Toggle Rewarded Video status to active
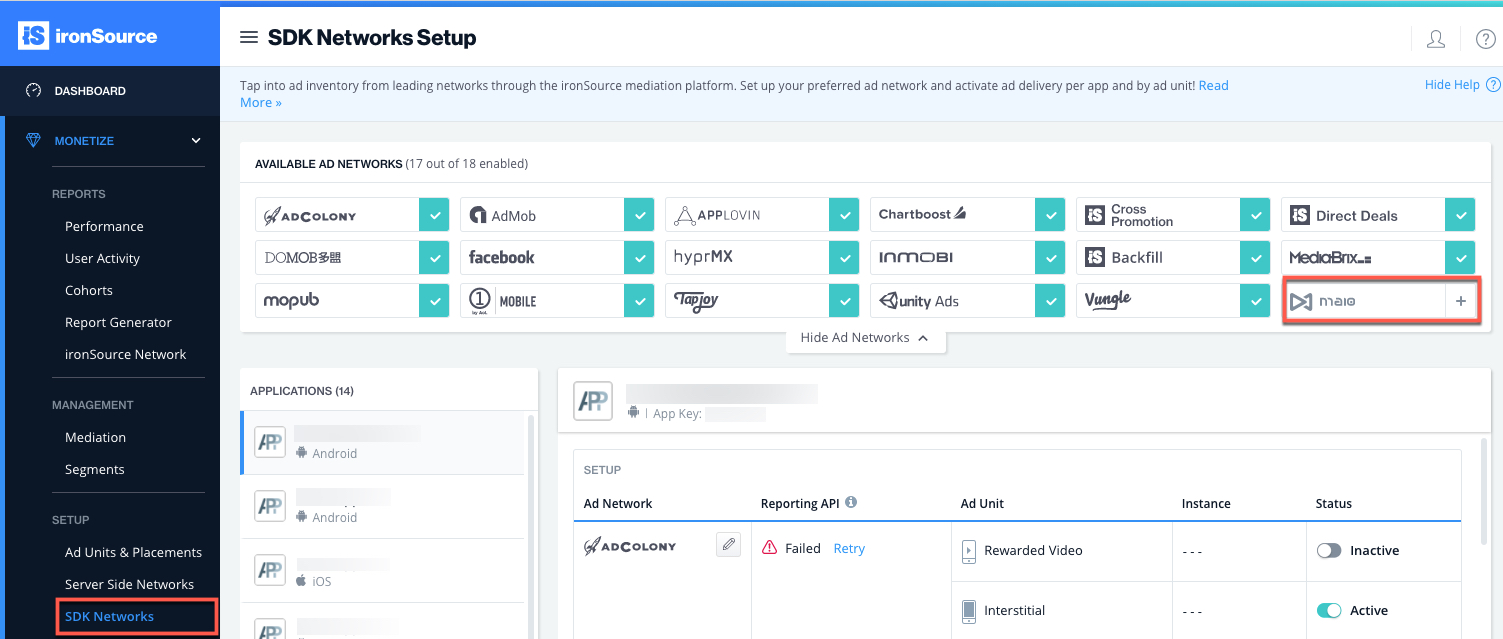1503x639 pixels. [x=1329, y=551]
